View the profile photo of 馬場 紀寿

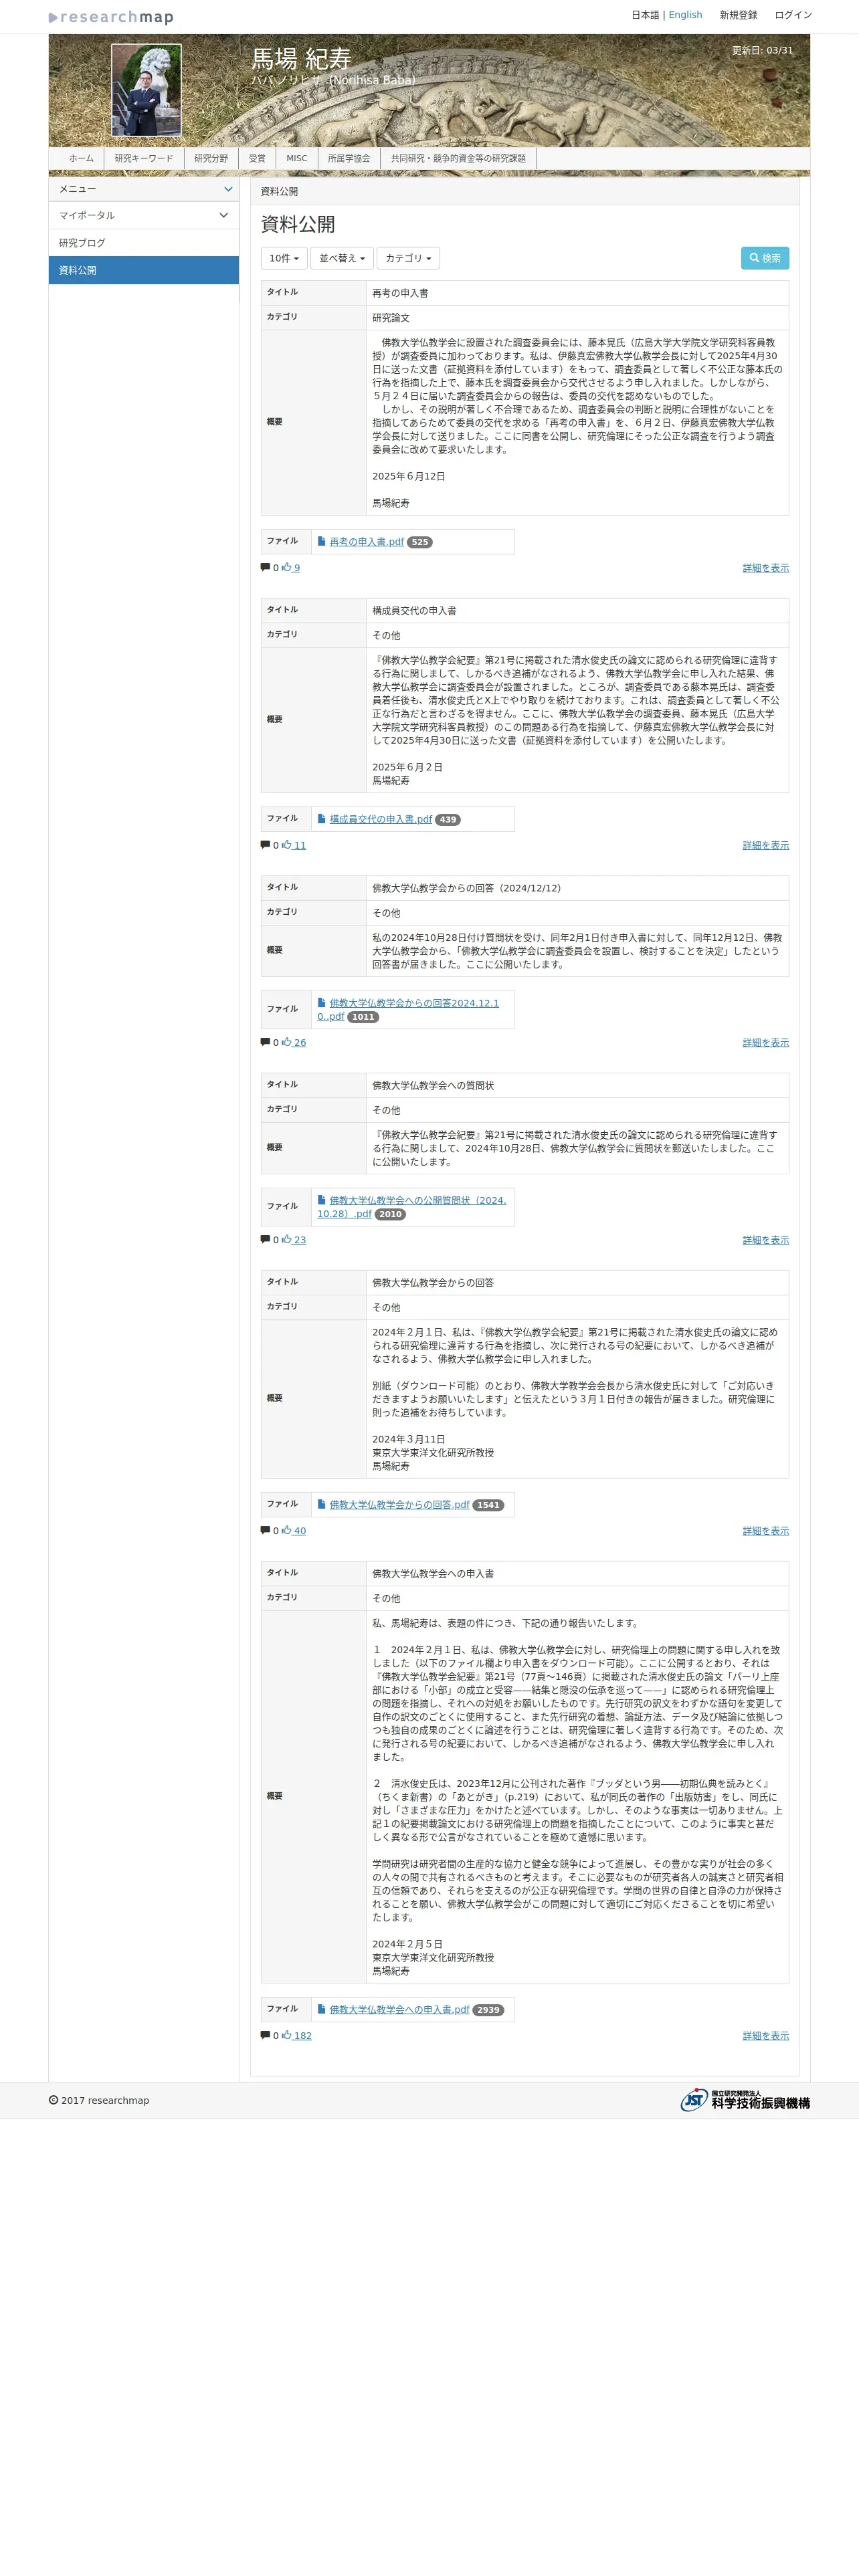(146, 90)
